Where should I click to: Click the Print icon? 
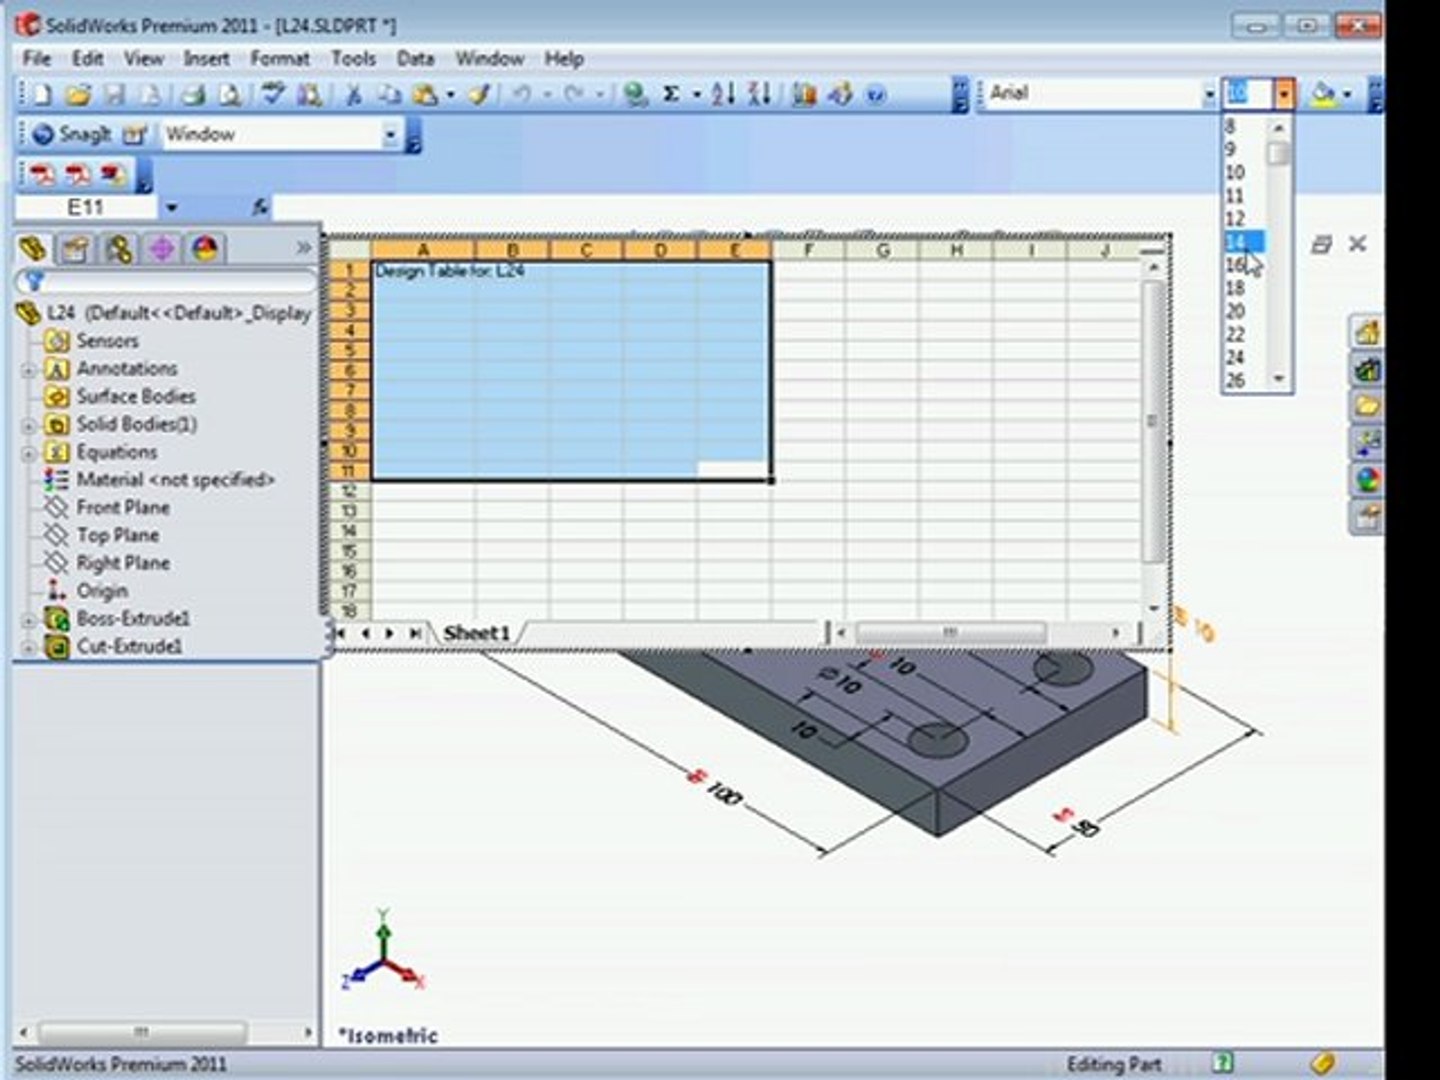pyautogui.click(x=194, y=95)
